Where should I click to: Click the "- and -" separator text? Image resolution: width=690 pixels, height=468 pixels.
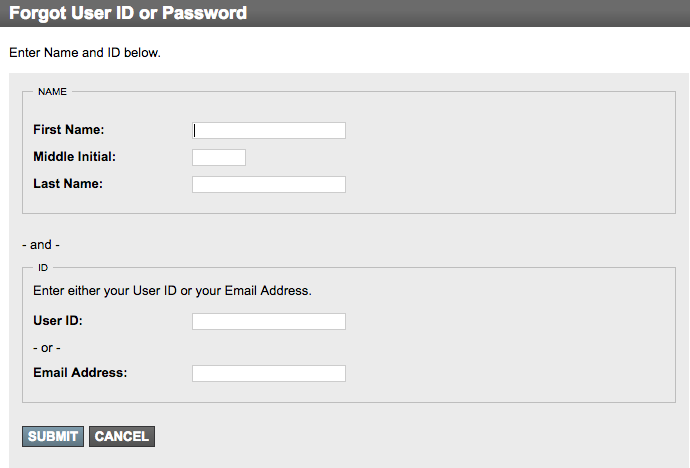coord(41,245)
